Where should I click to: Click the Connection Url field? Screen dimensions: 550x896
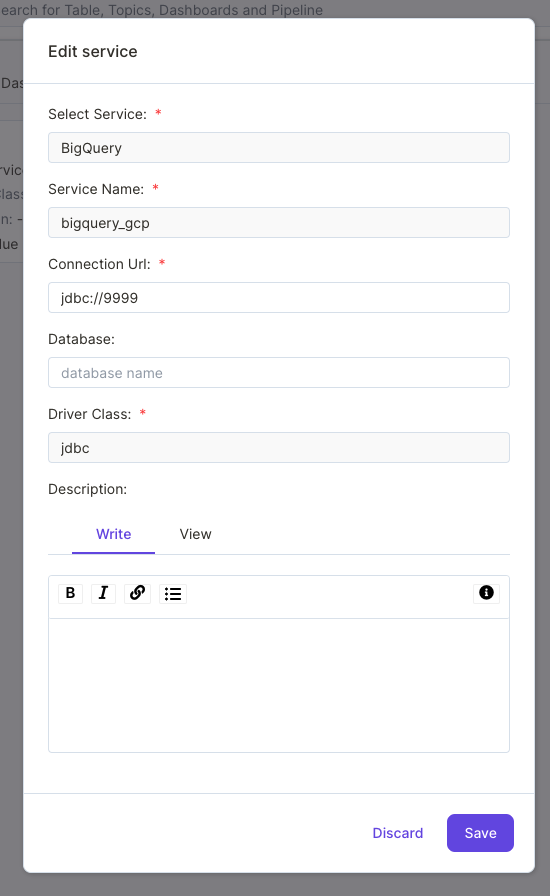pos(279,298)
